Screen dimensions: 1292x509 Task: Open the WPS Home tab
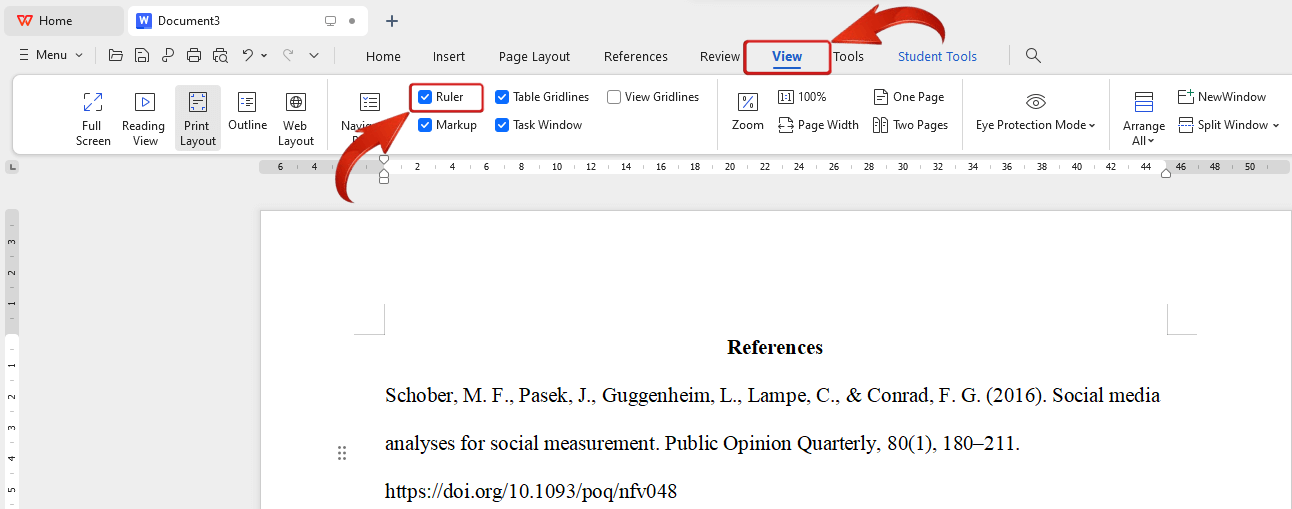click(x=63, y=21)
